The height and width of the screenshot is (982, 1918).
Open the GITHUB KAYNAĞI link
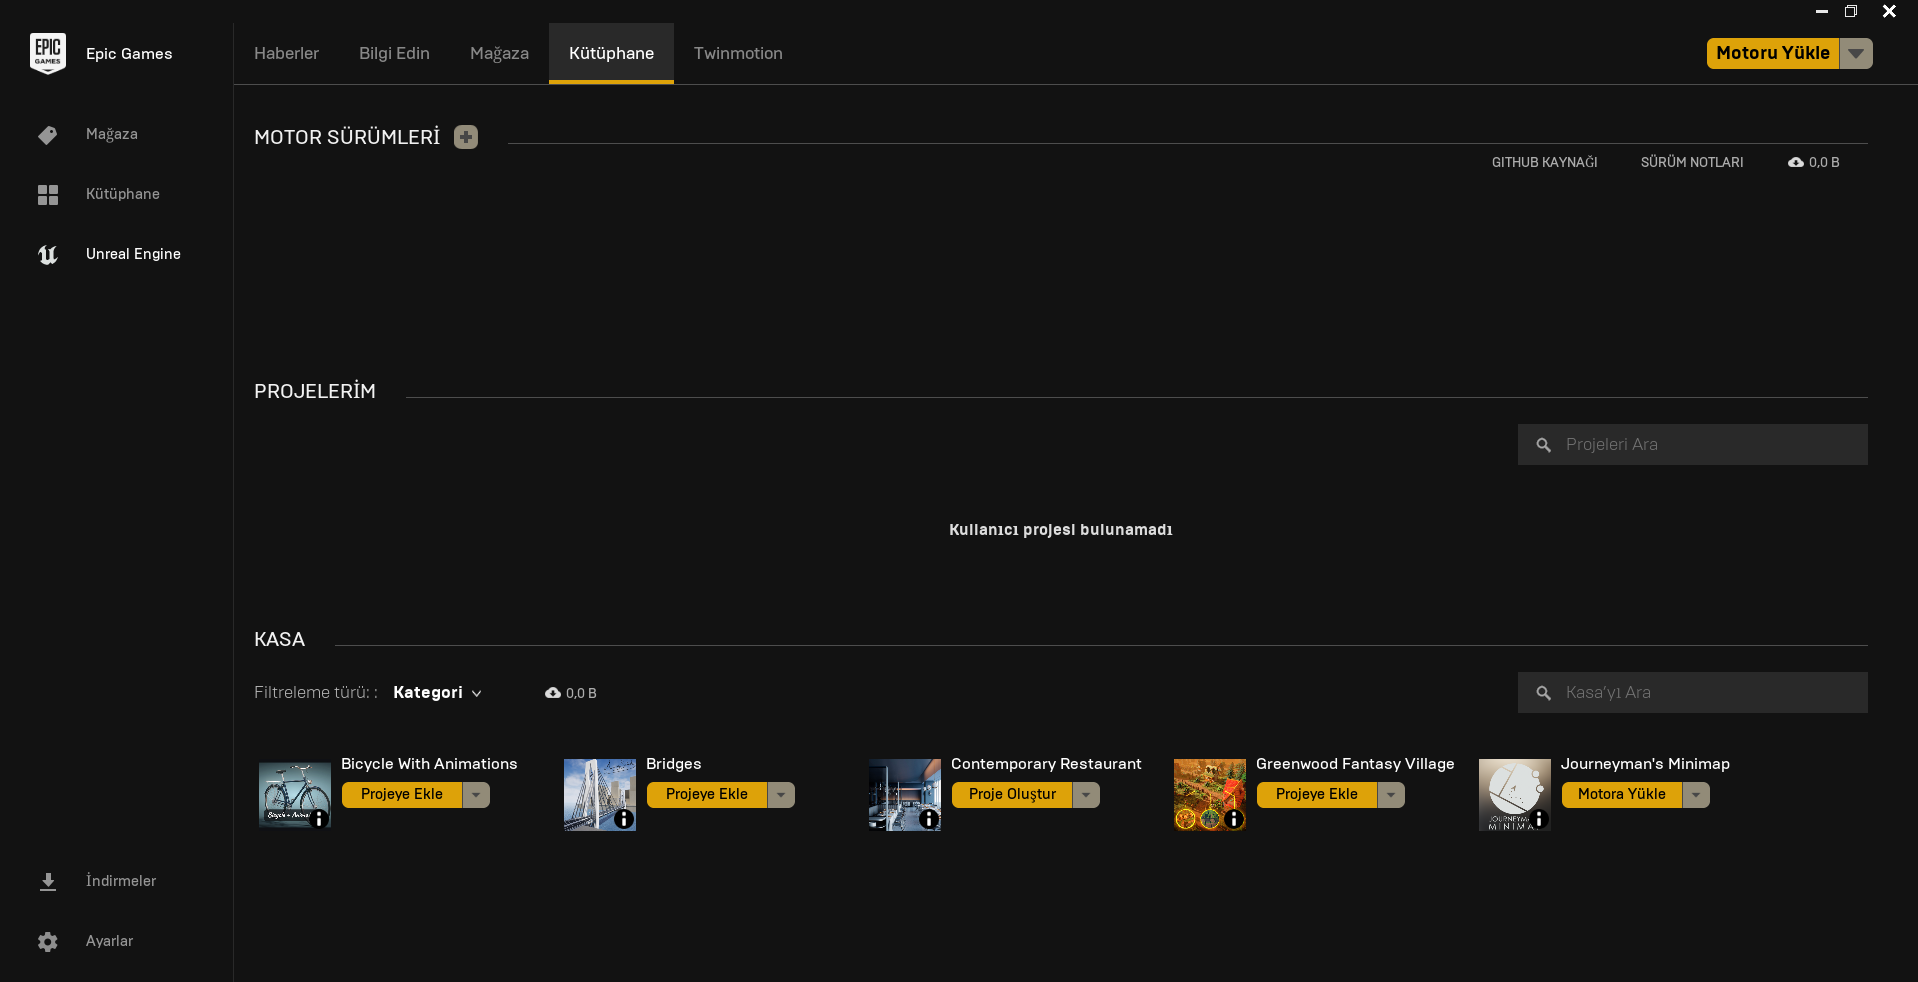click(1545, 162)
